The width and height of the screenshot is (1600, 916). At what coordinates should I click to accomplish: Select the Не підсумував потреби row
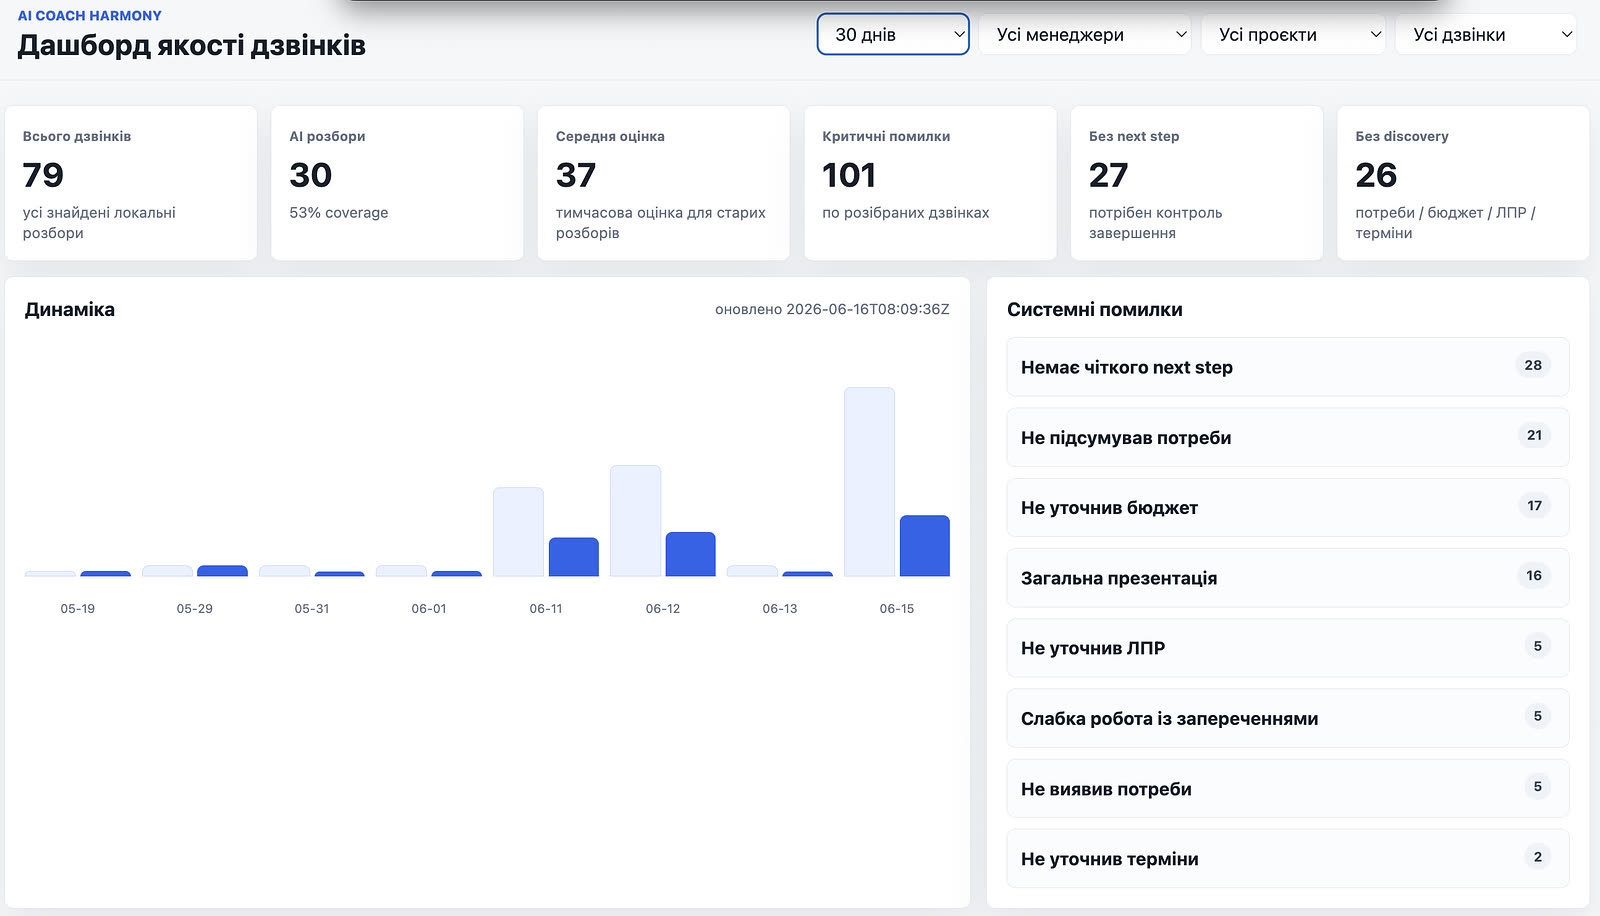(1288, 437)
